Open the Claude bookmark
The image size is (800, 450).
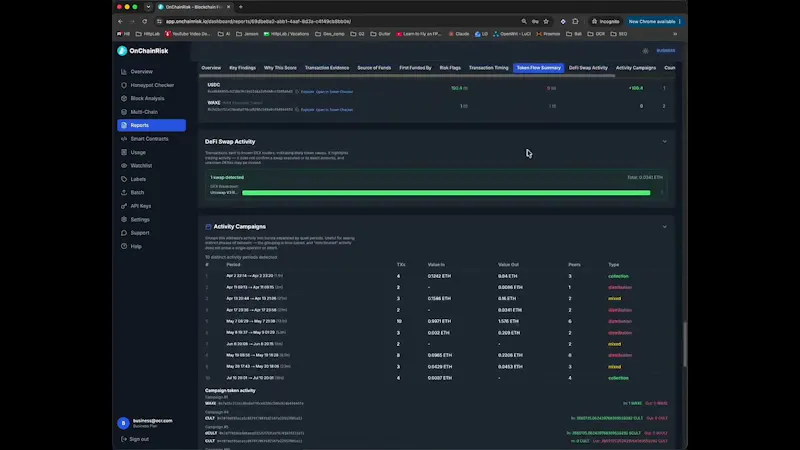point(459,34)
